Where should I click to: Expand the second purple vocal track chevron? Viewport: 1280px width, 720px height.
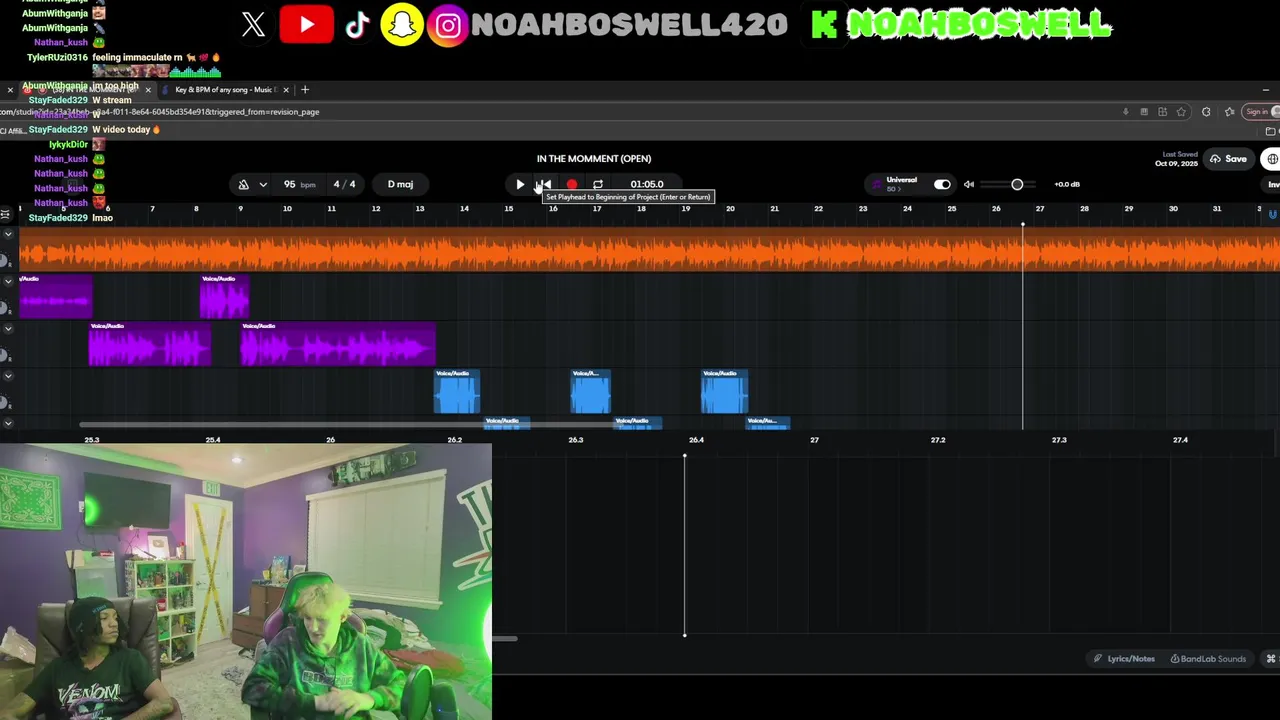[x=8, y=329]
